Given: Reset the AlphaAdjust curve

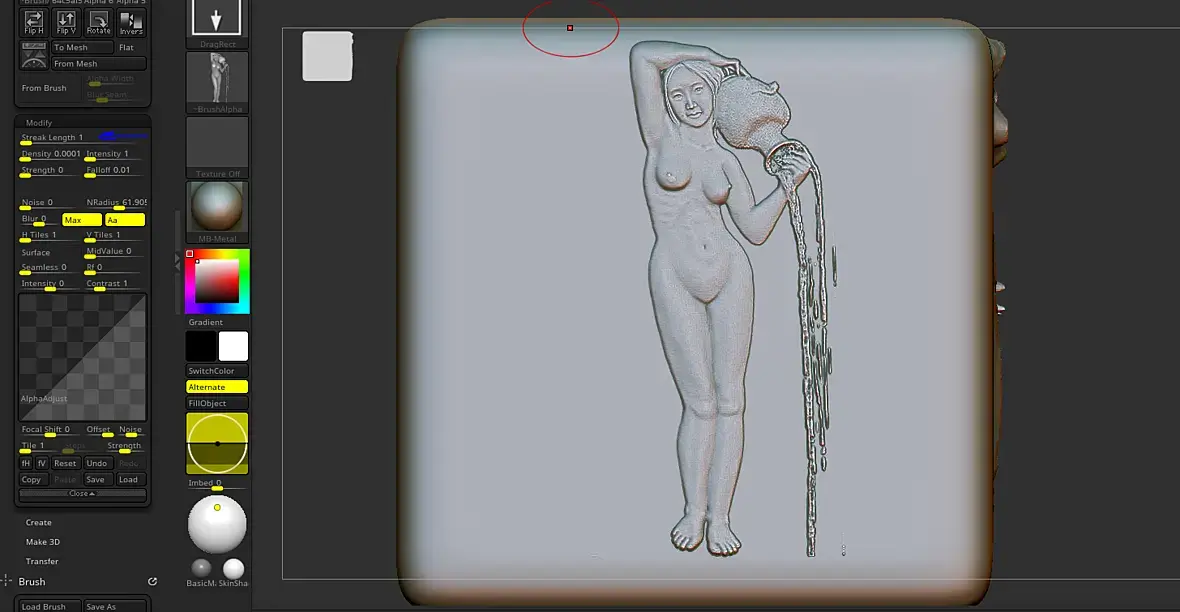Looking at the screenshot, I should (x=65, y=463).
